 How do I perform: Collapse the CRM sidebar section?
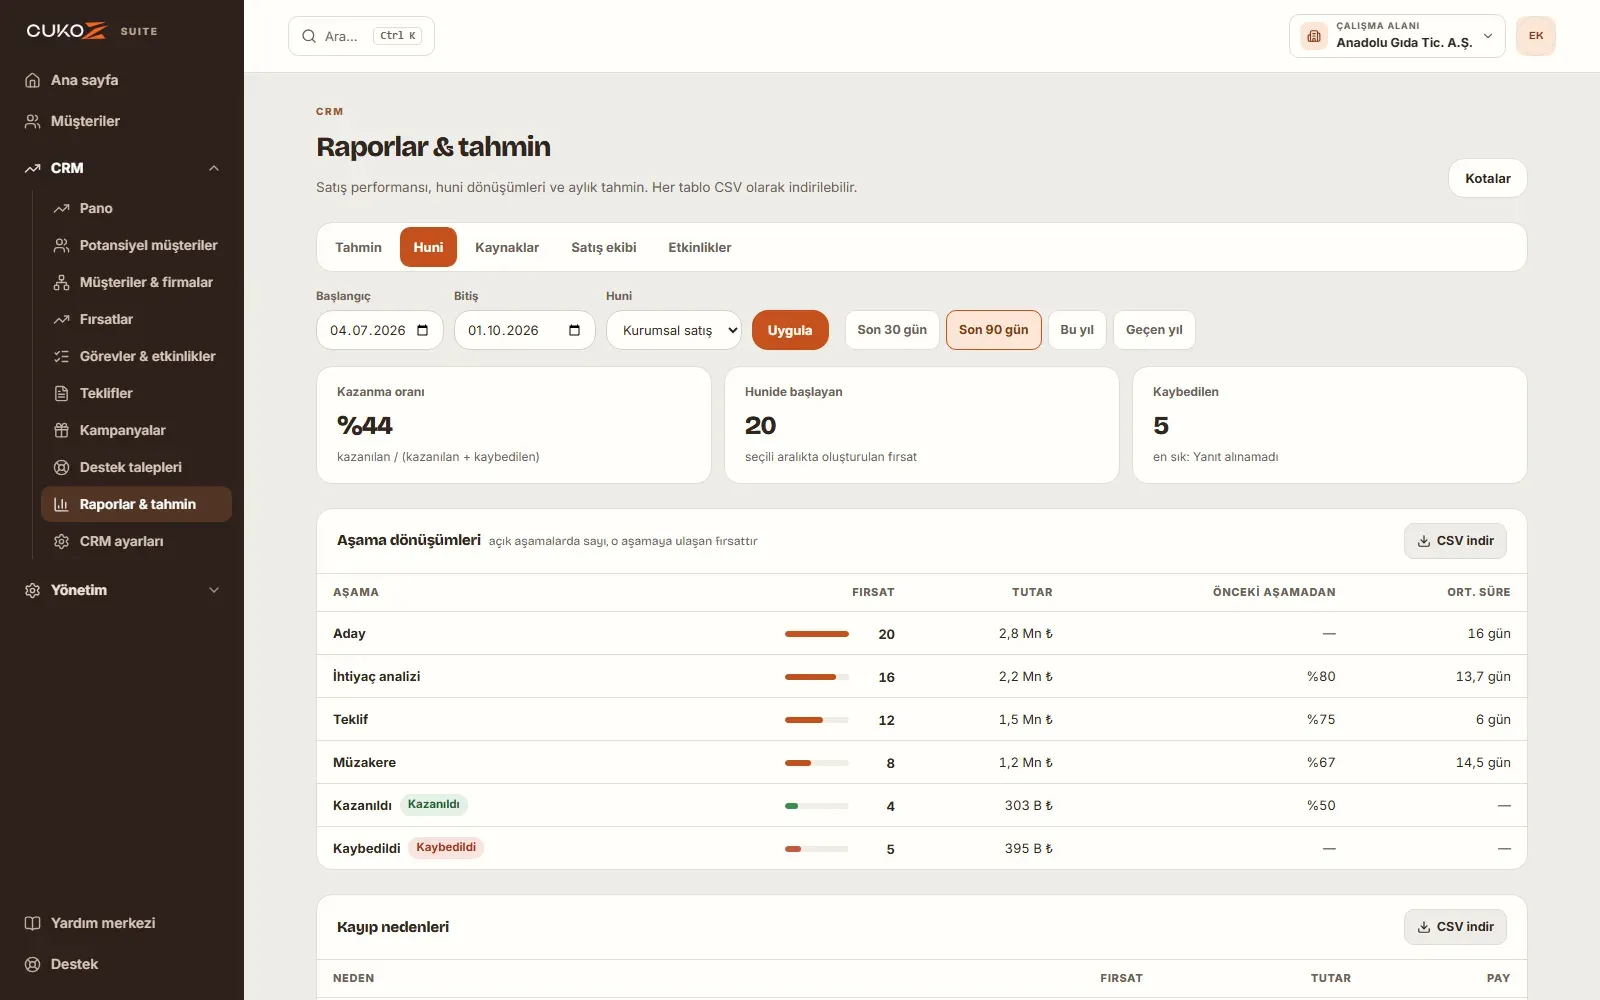214,168
